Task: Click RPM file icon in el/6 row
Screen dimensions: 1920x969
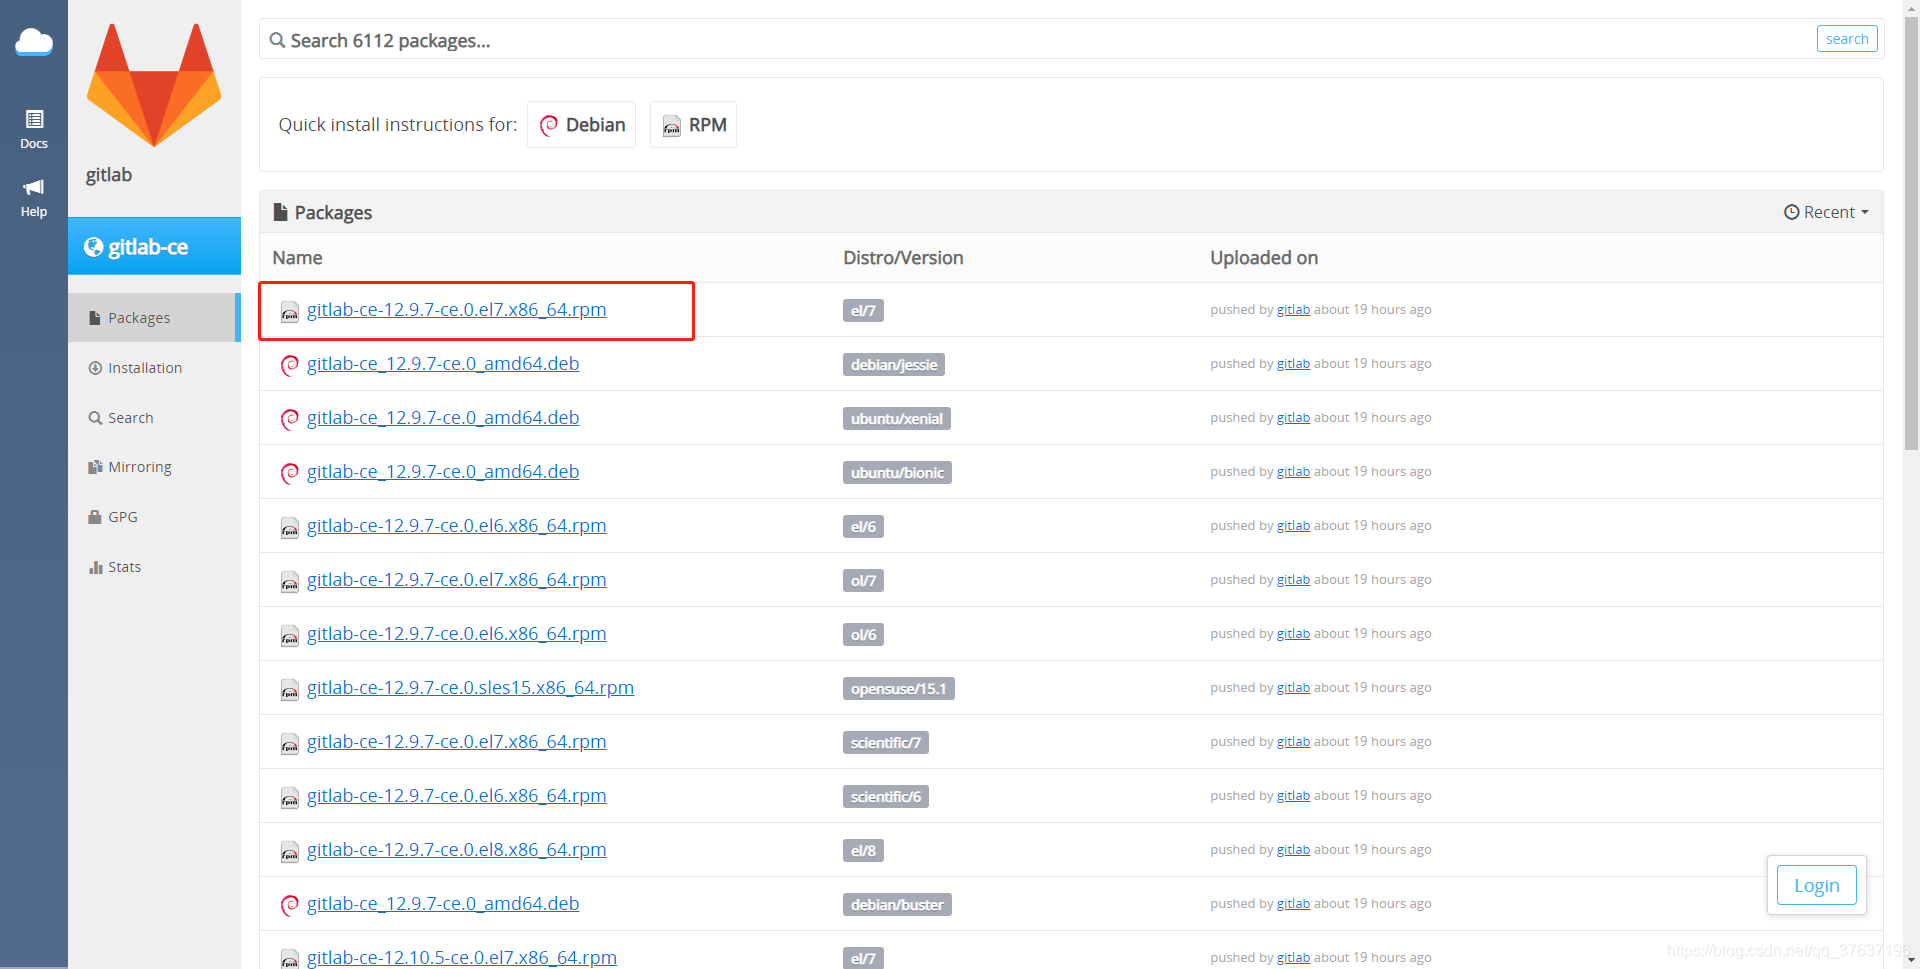Action: pos(290,528)
